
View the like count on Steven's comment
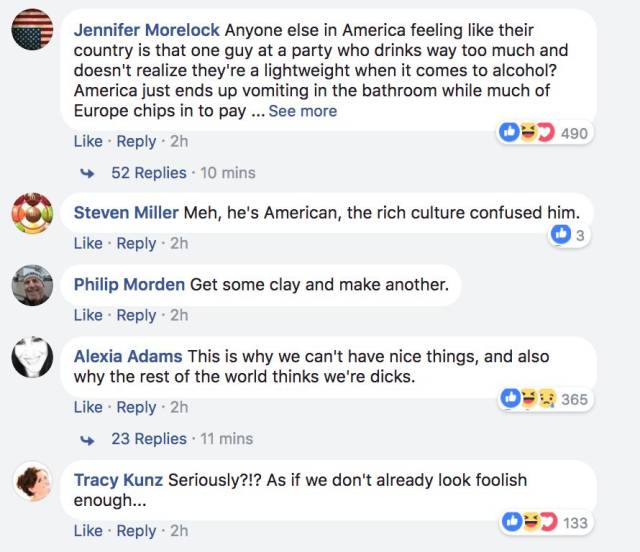568,235
